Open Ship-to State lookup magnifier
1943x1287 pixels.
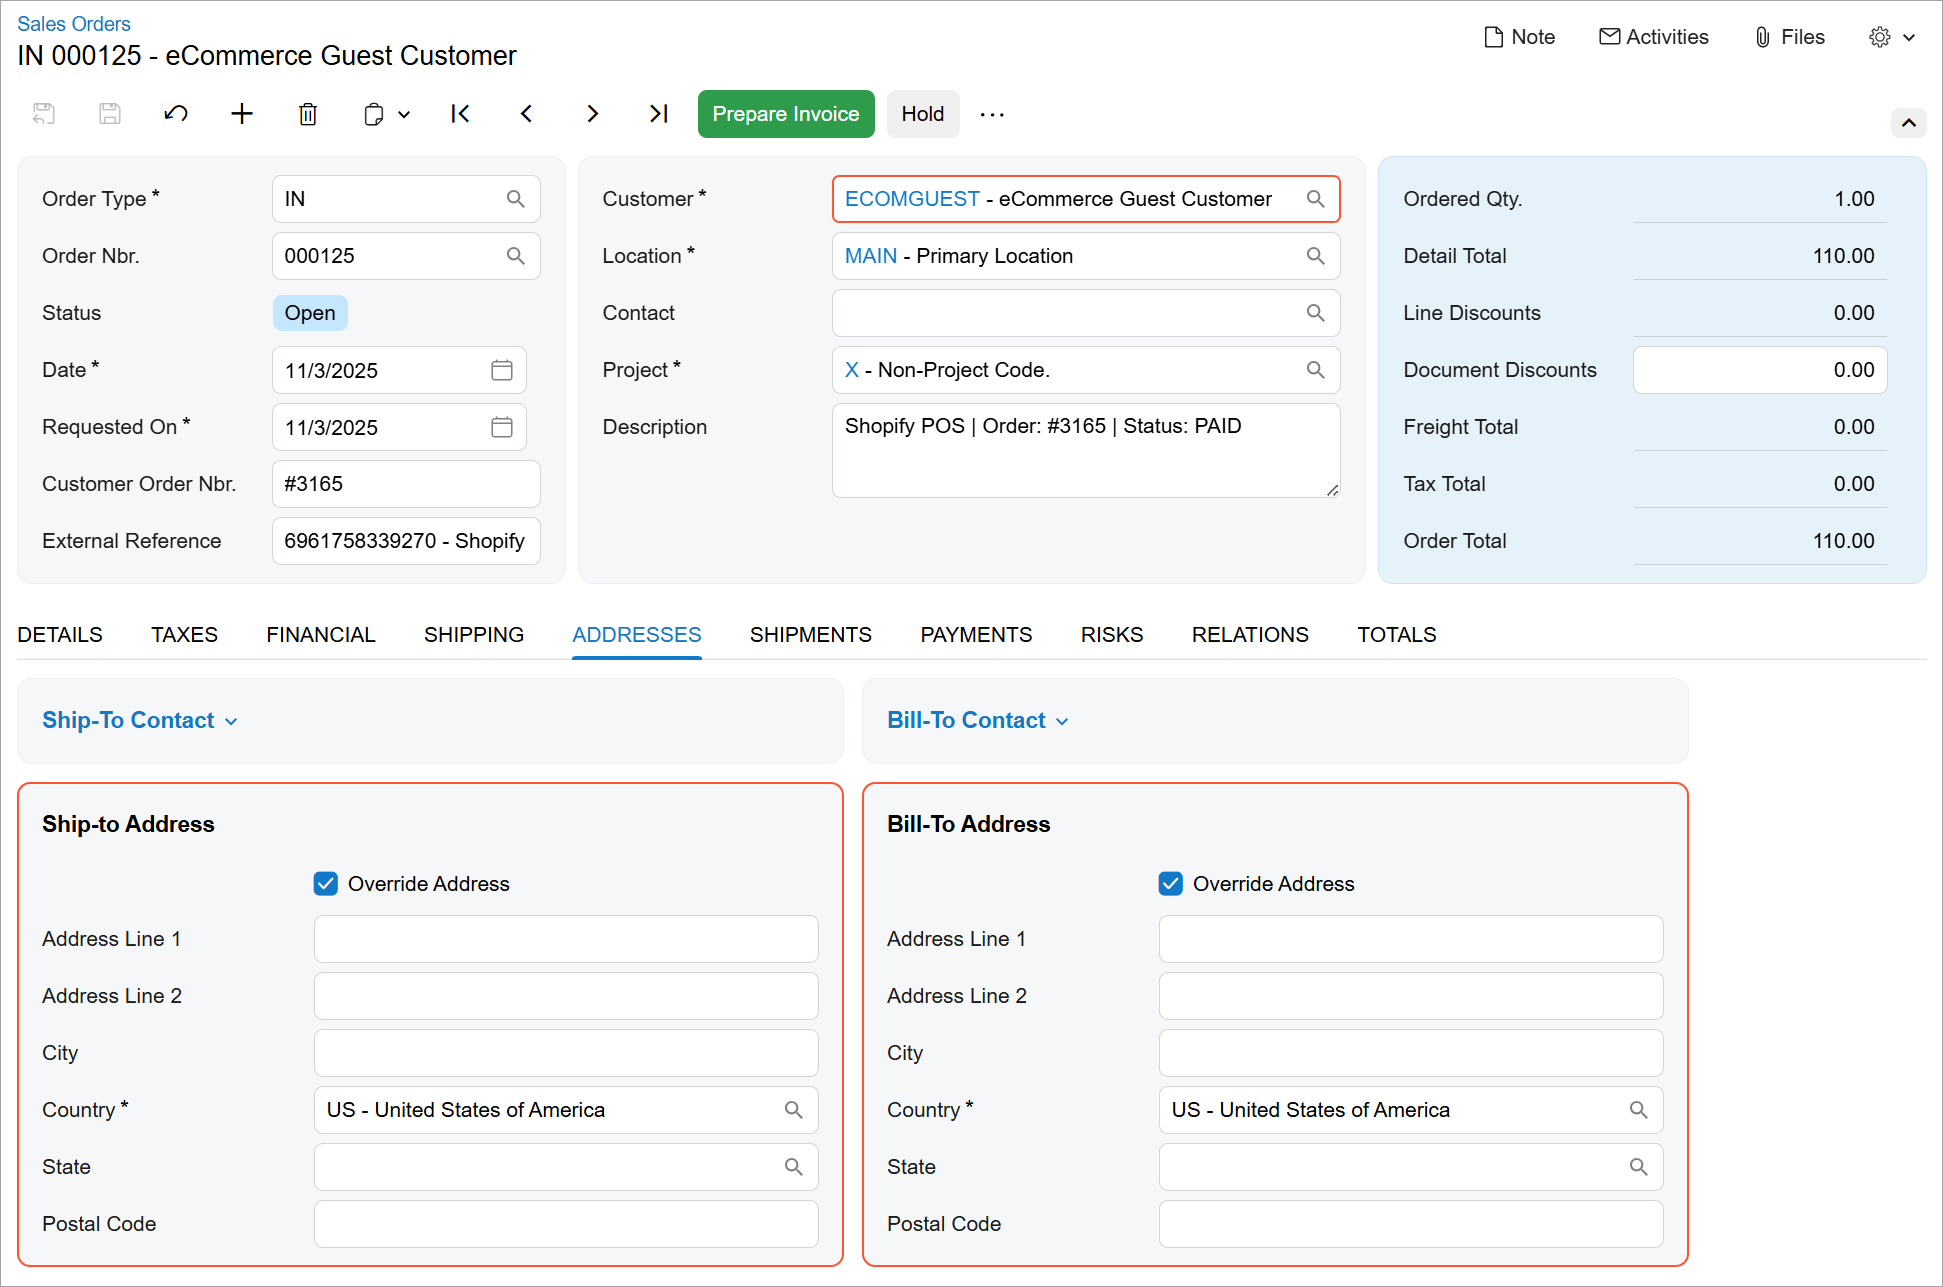(794, 1167)
